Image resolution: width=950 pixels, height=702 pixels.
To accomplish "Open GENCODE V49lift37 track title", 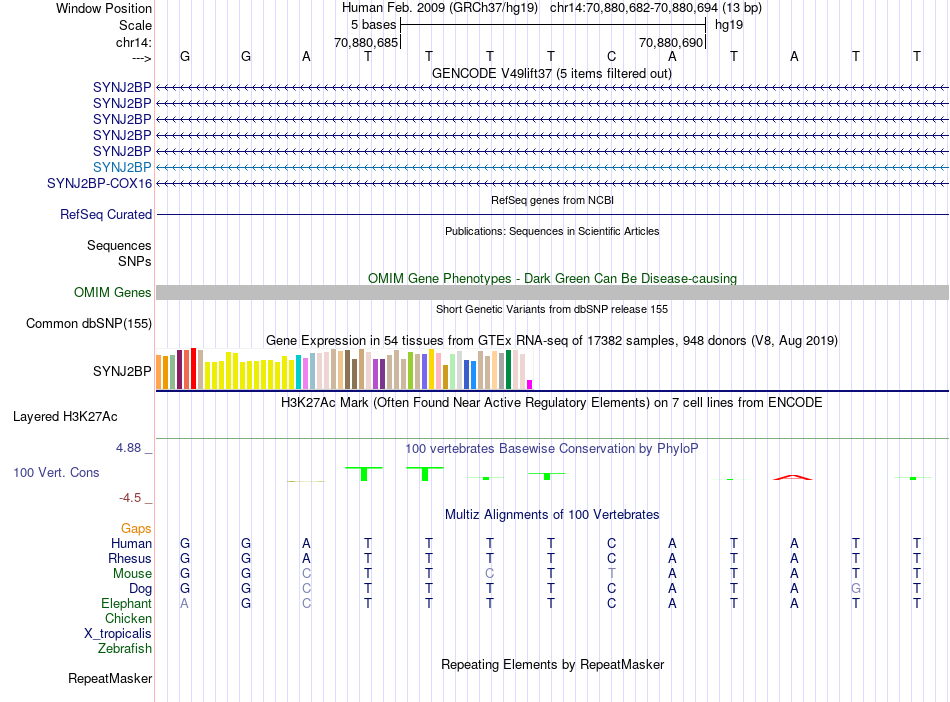I will (x=551, y=73).
